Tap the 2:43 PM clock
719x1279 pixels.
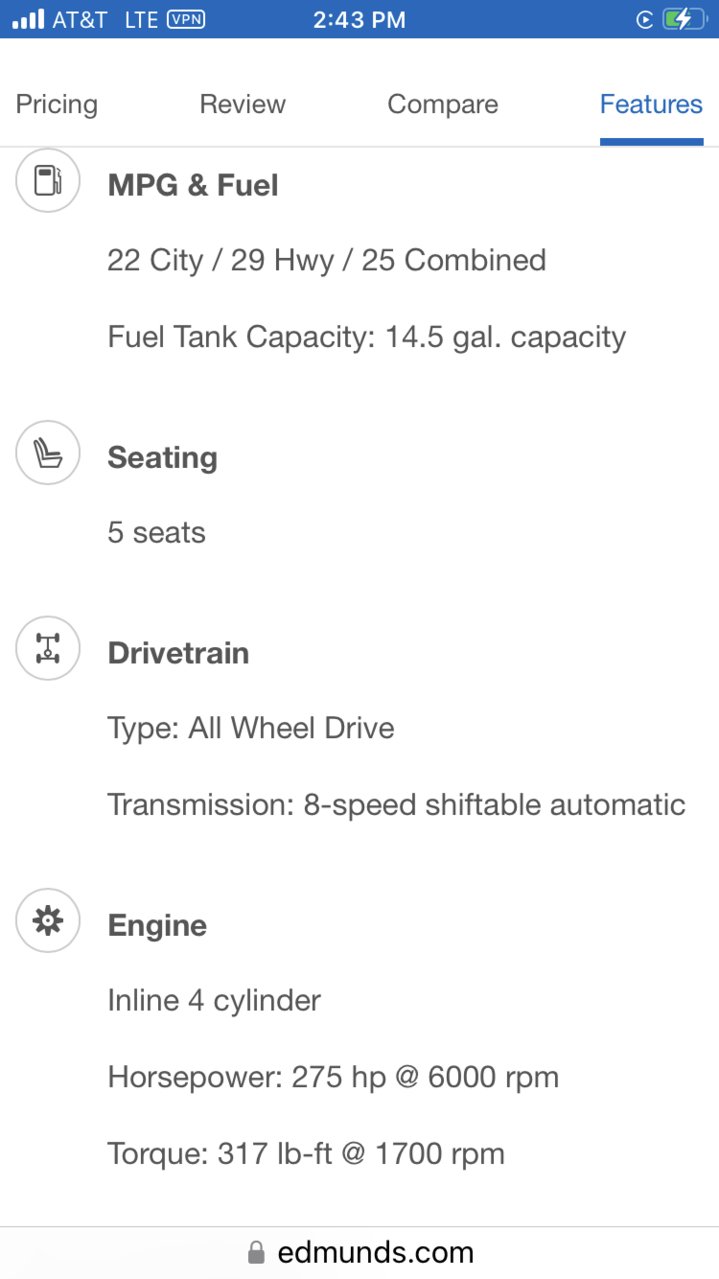[x=359, y=20]
